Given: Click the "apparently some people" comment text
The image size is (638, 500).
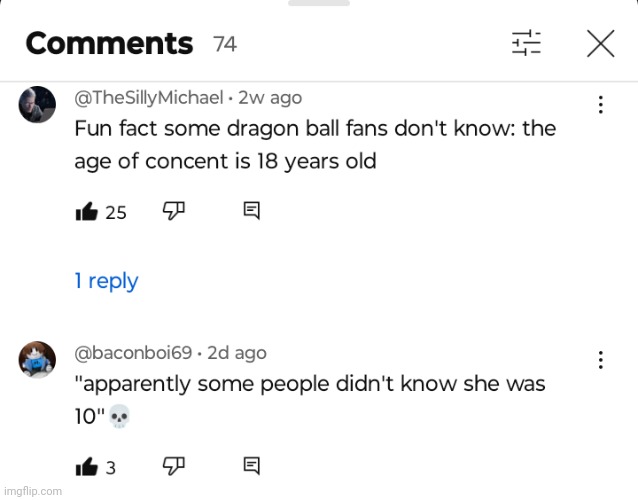Looking at the screenshot, I should pos(310,399).
